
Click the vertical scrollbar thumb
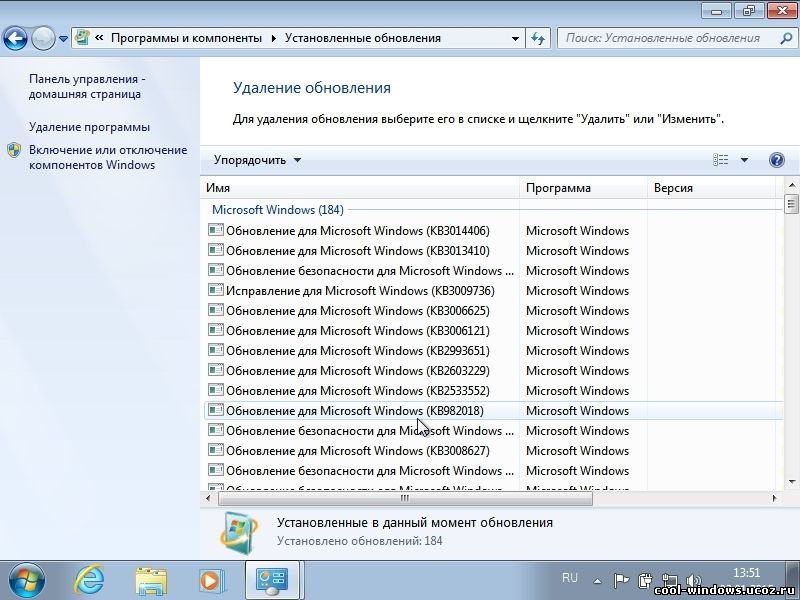(x=791, y=204)
